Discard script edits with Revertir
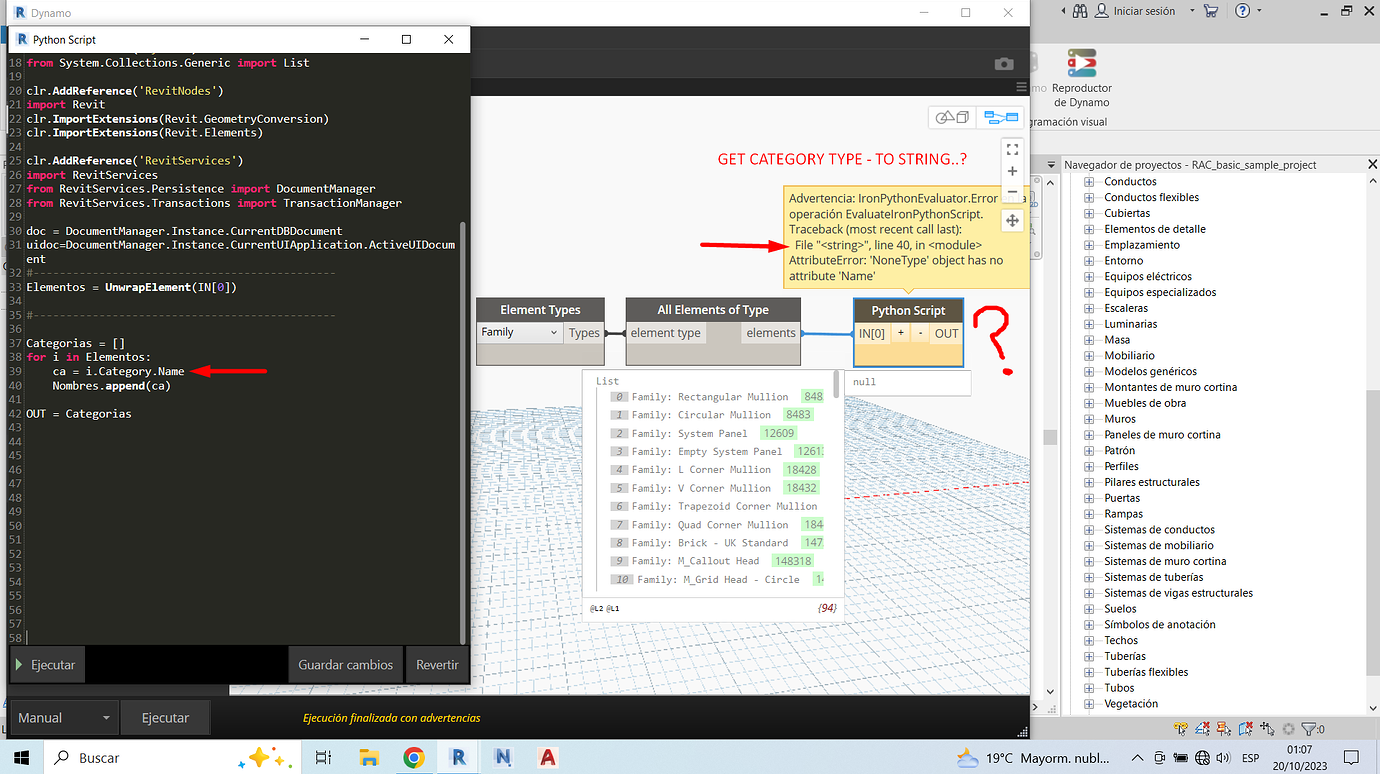This screenshot has width=1380, height=774. pyautogui.click(x=437, y=664)
